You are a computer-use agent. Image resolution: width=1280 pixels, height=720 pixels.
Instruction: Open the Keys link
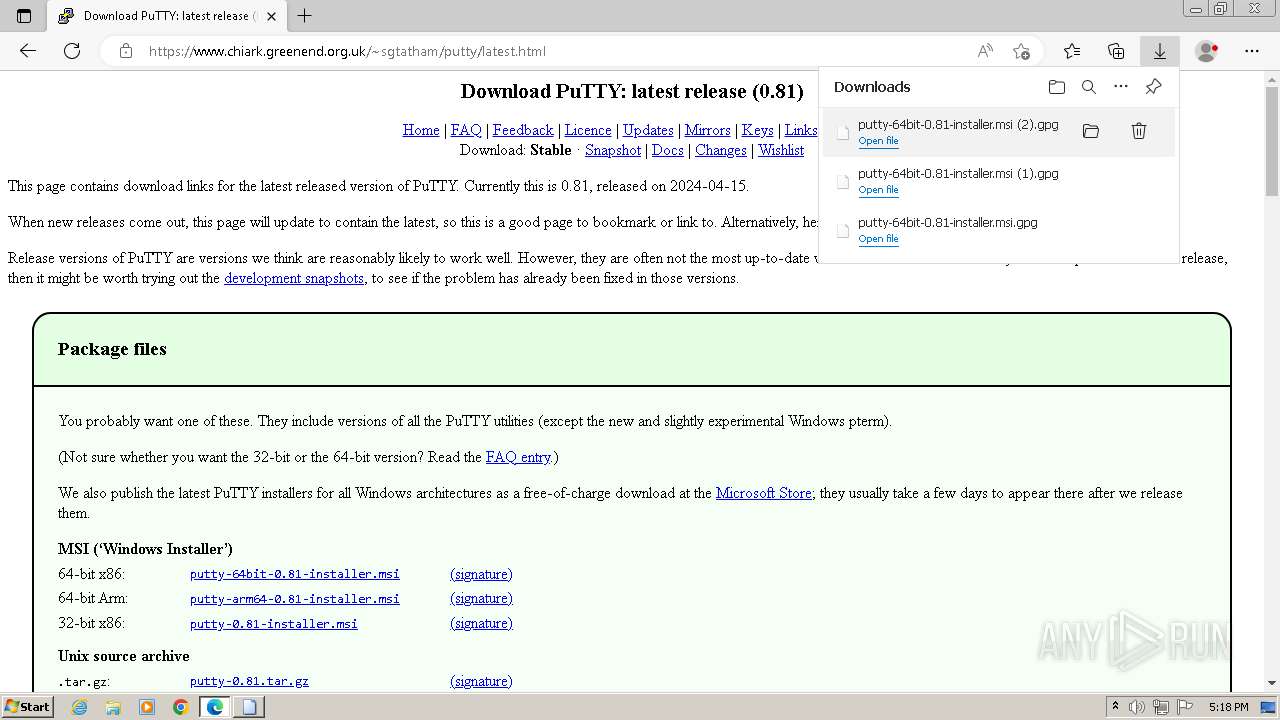pos(757,130)
